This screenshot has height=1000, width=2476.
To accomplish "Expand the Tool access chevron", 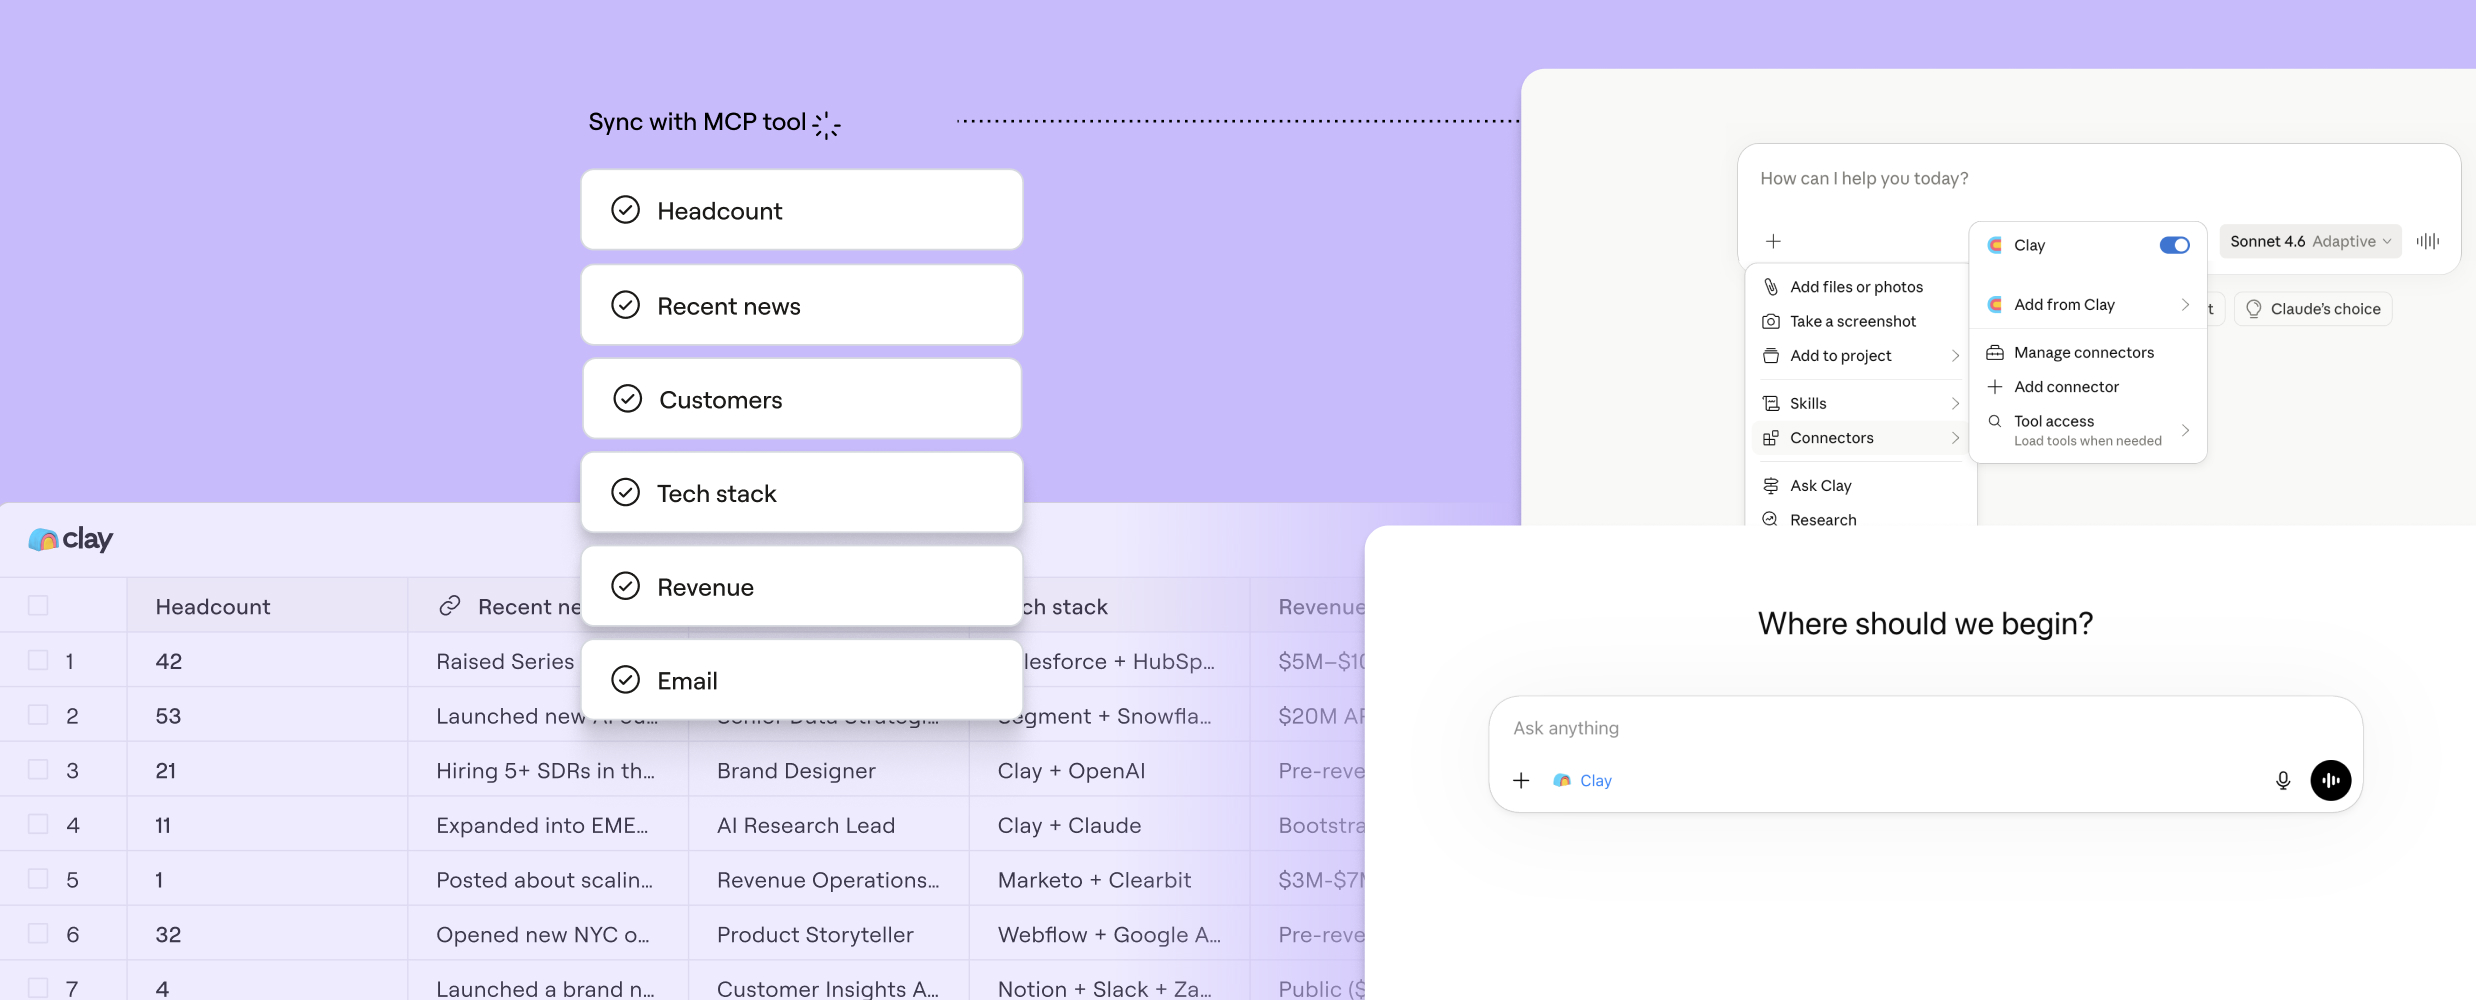I will (2185, 430).
